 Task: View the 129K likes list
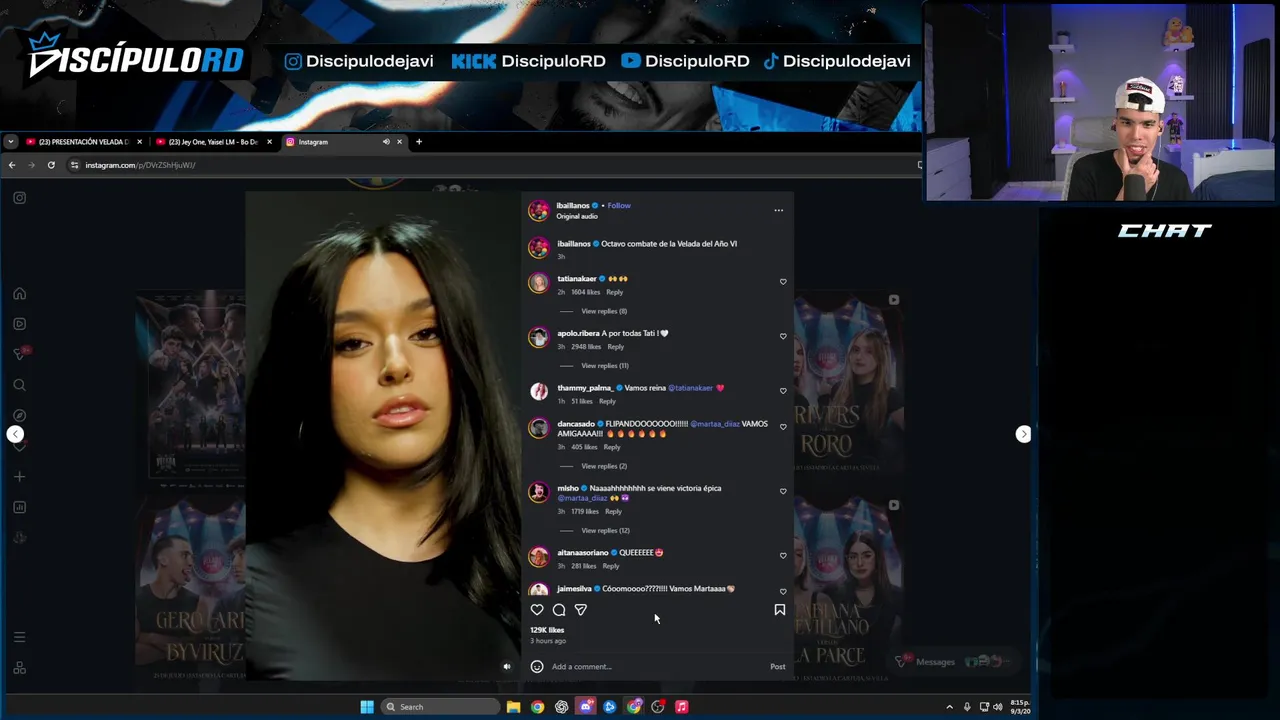point(547,630)
